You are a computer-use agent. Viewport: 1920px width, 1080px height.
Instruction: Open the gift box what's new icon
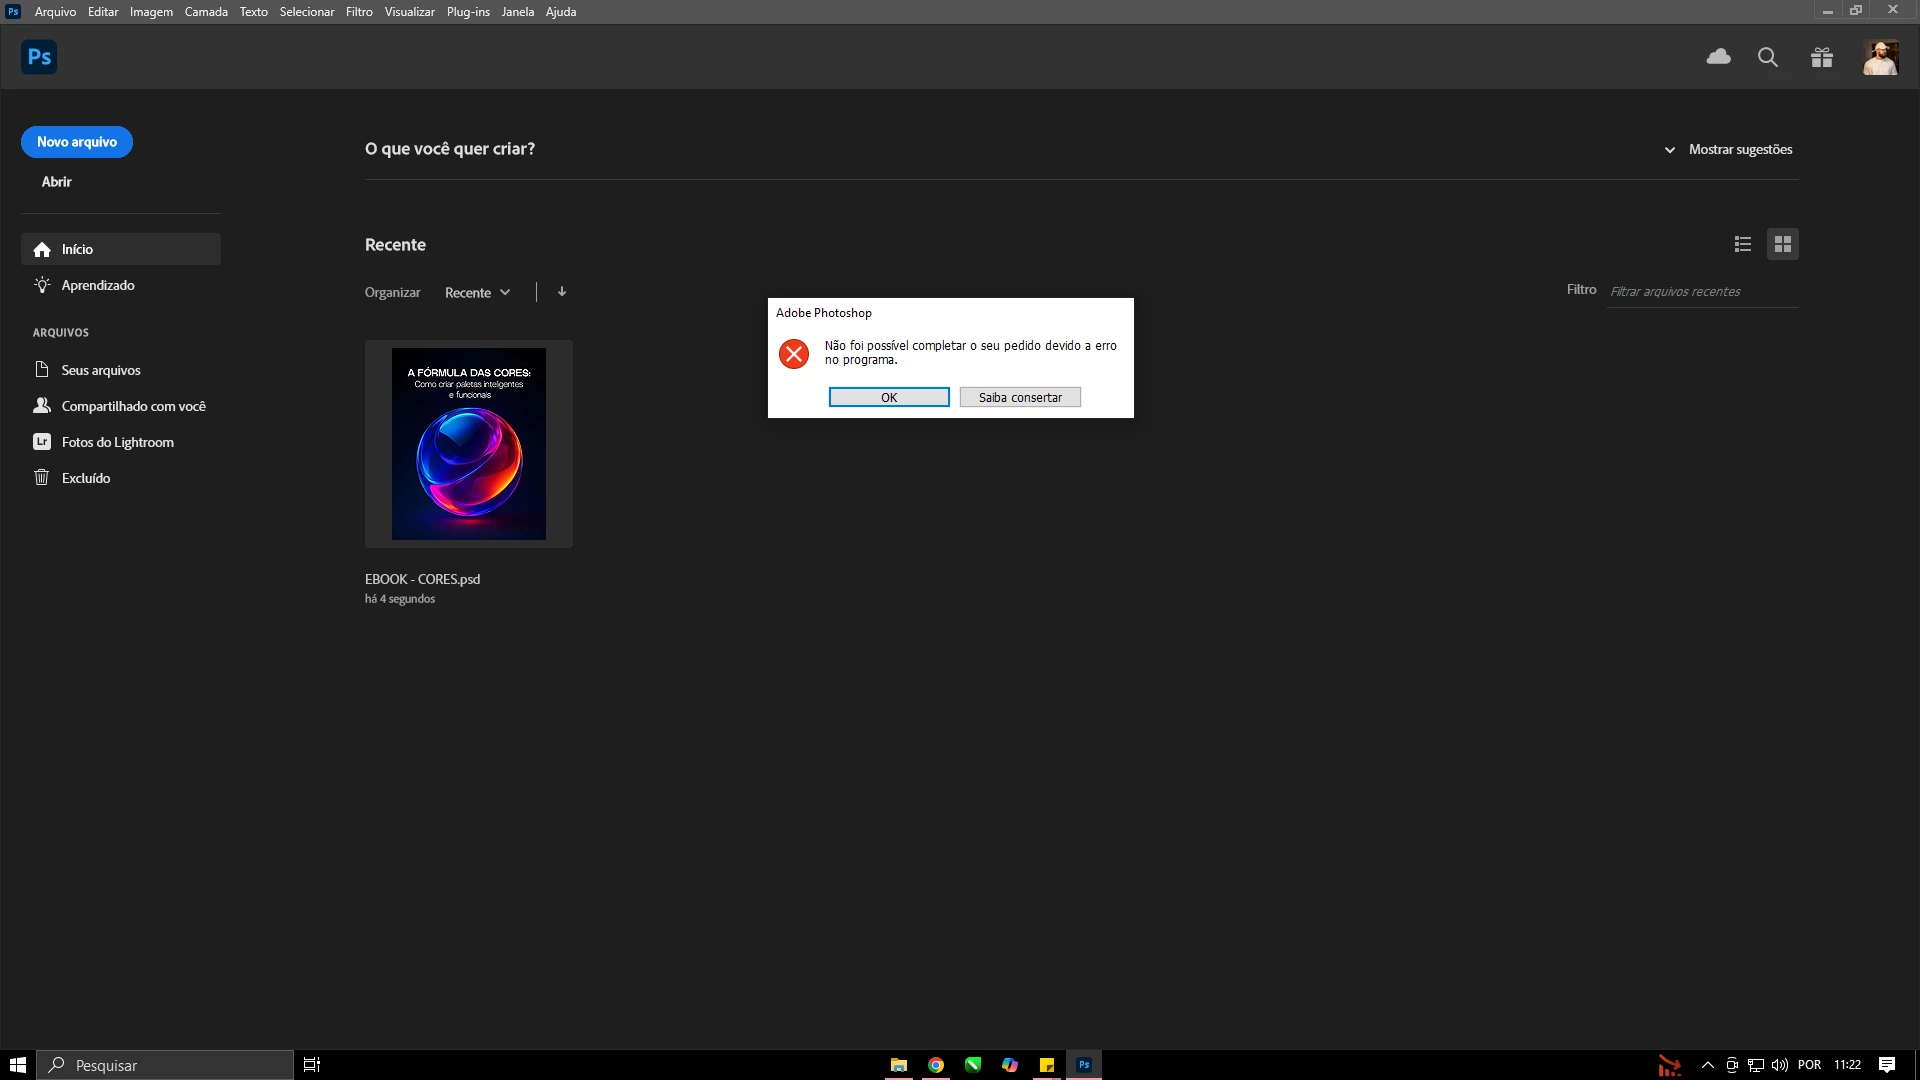[1821, 57]
